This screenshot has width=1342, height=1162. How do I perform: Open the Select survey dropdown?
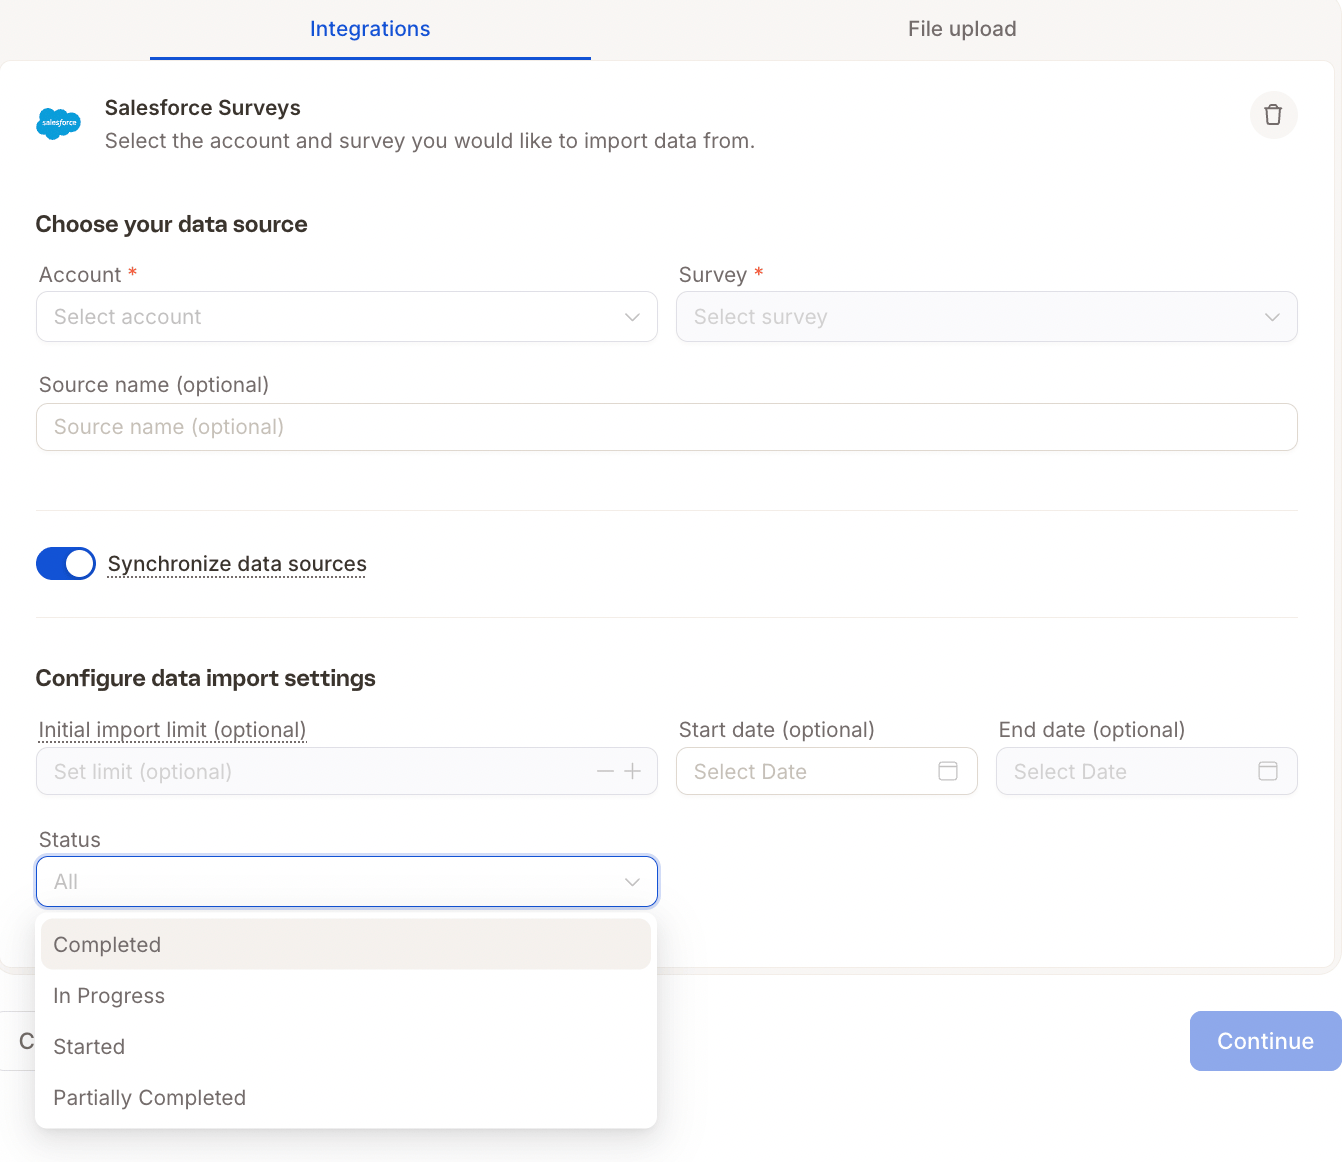(x=987, y=317)
